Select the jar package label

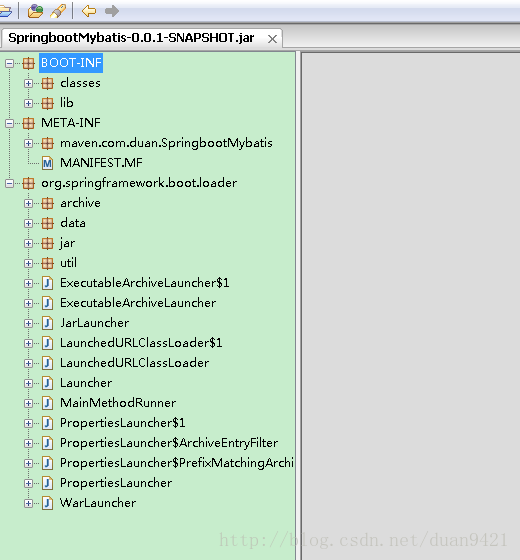click(x=68, y=244)
